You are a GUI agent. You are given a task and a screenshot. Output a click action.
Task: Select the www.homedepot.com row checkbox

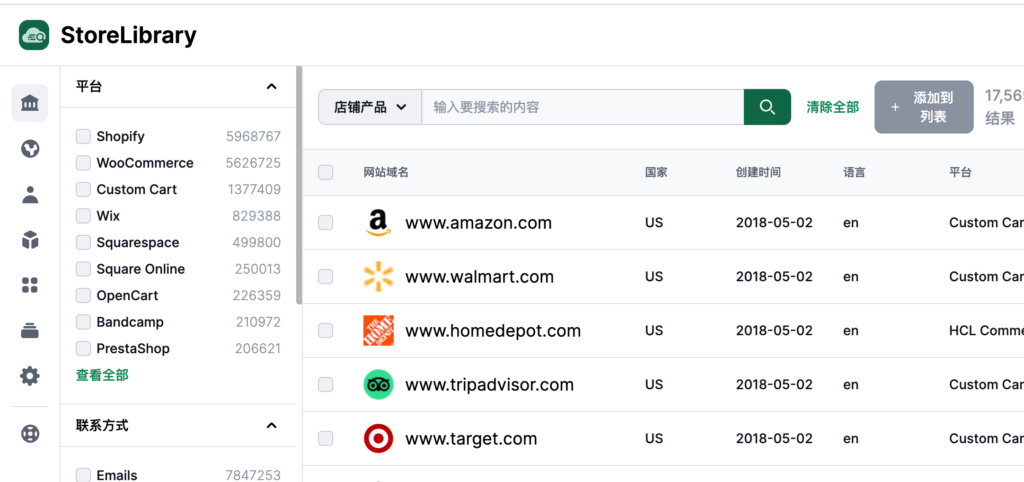pyautogui.click(x=325, y=330)
